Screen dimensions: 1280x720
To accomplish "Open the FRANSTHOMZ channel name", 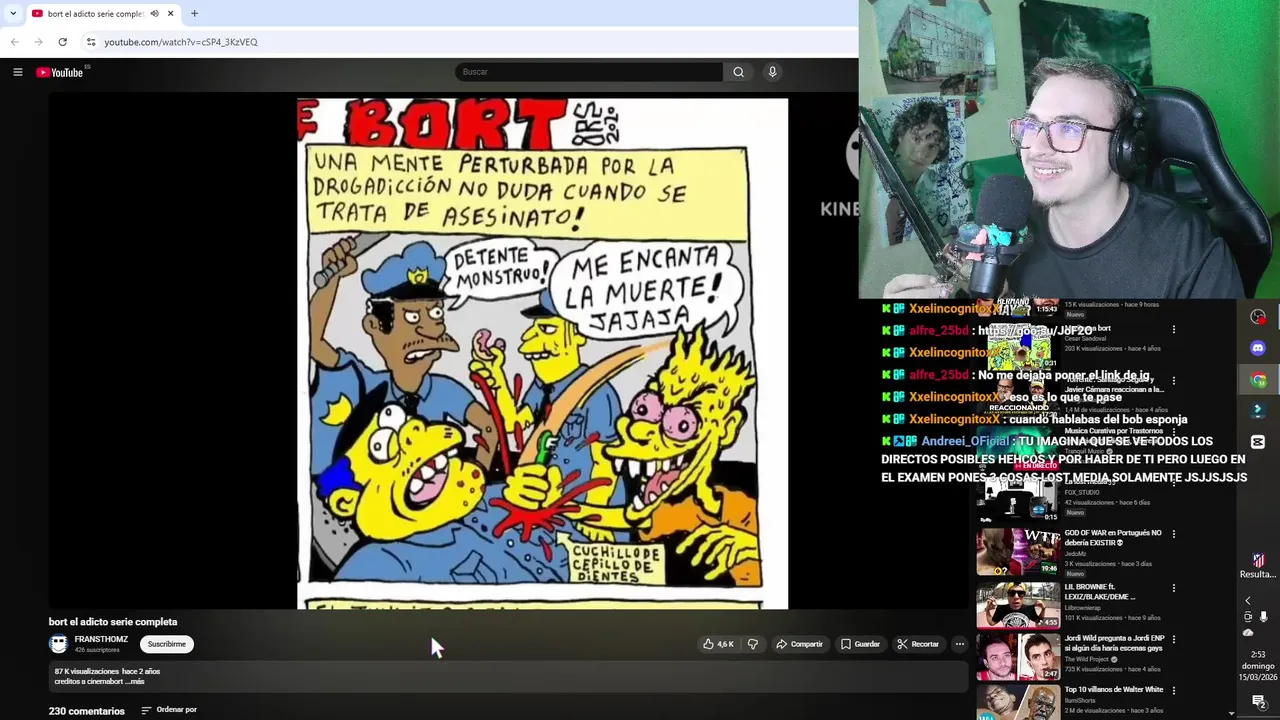I will point(101,639).
